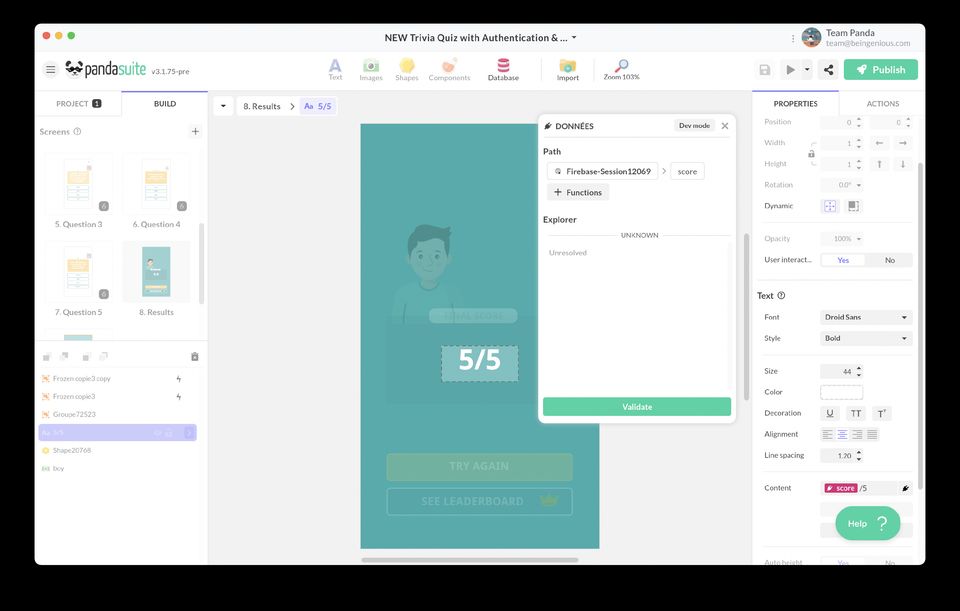Image resolution: width=960 pixels, height=611 pixels.
Task: Toggle Dev mode in the Données panel
Action: pos(694,126)
